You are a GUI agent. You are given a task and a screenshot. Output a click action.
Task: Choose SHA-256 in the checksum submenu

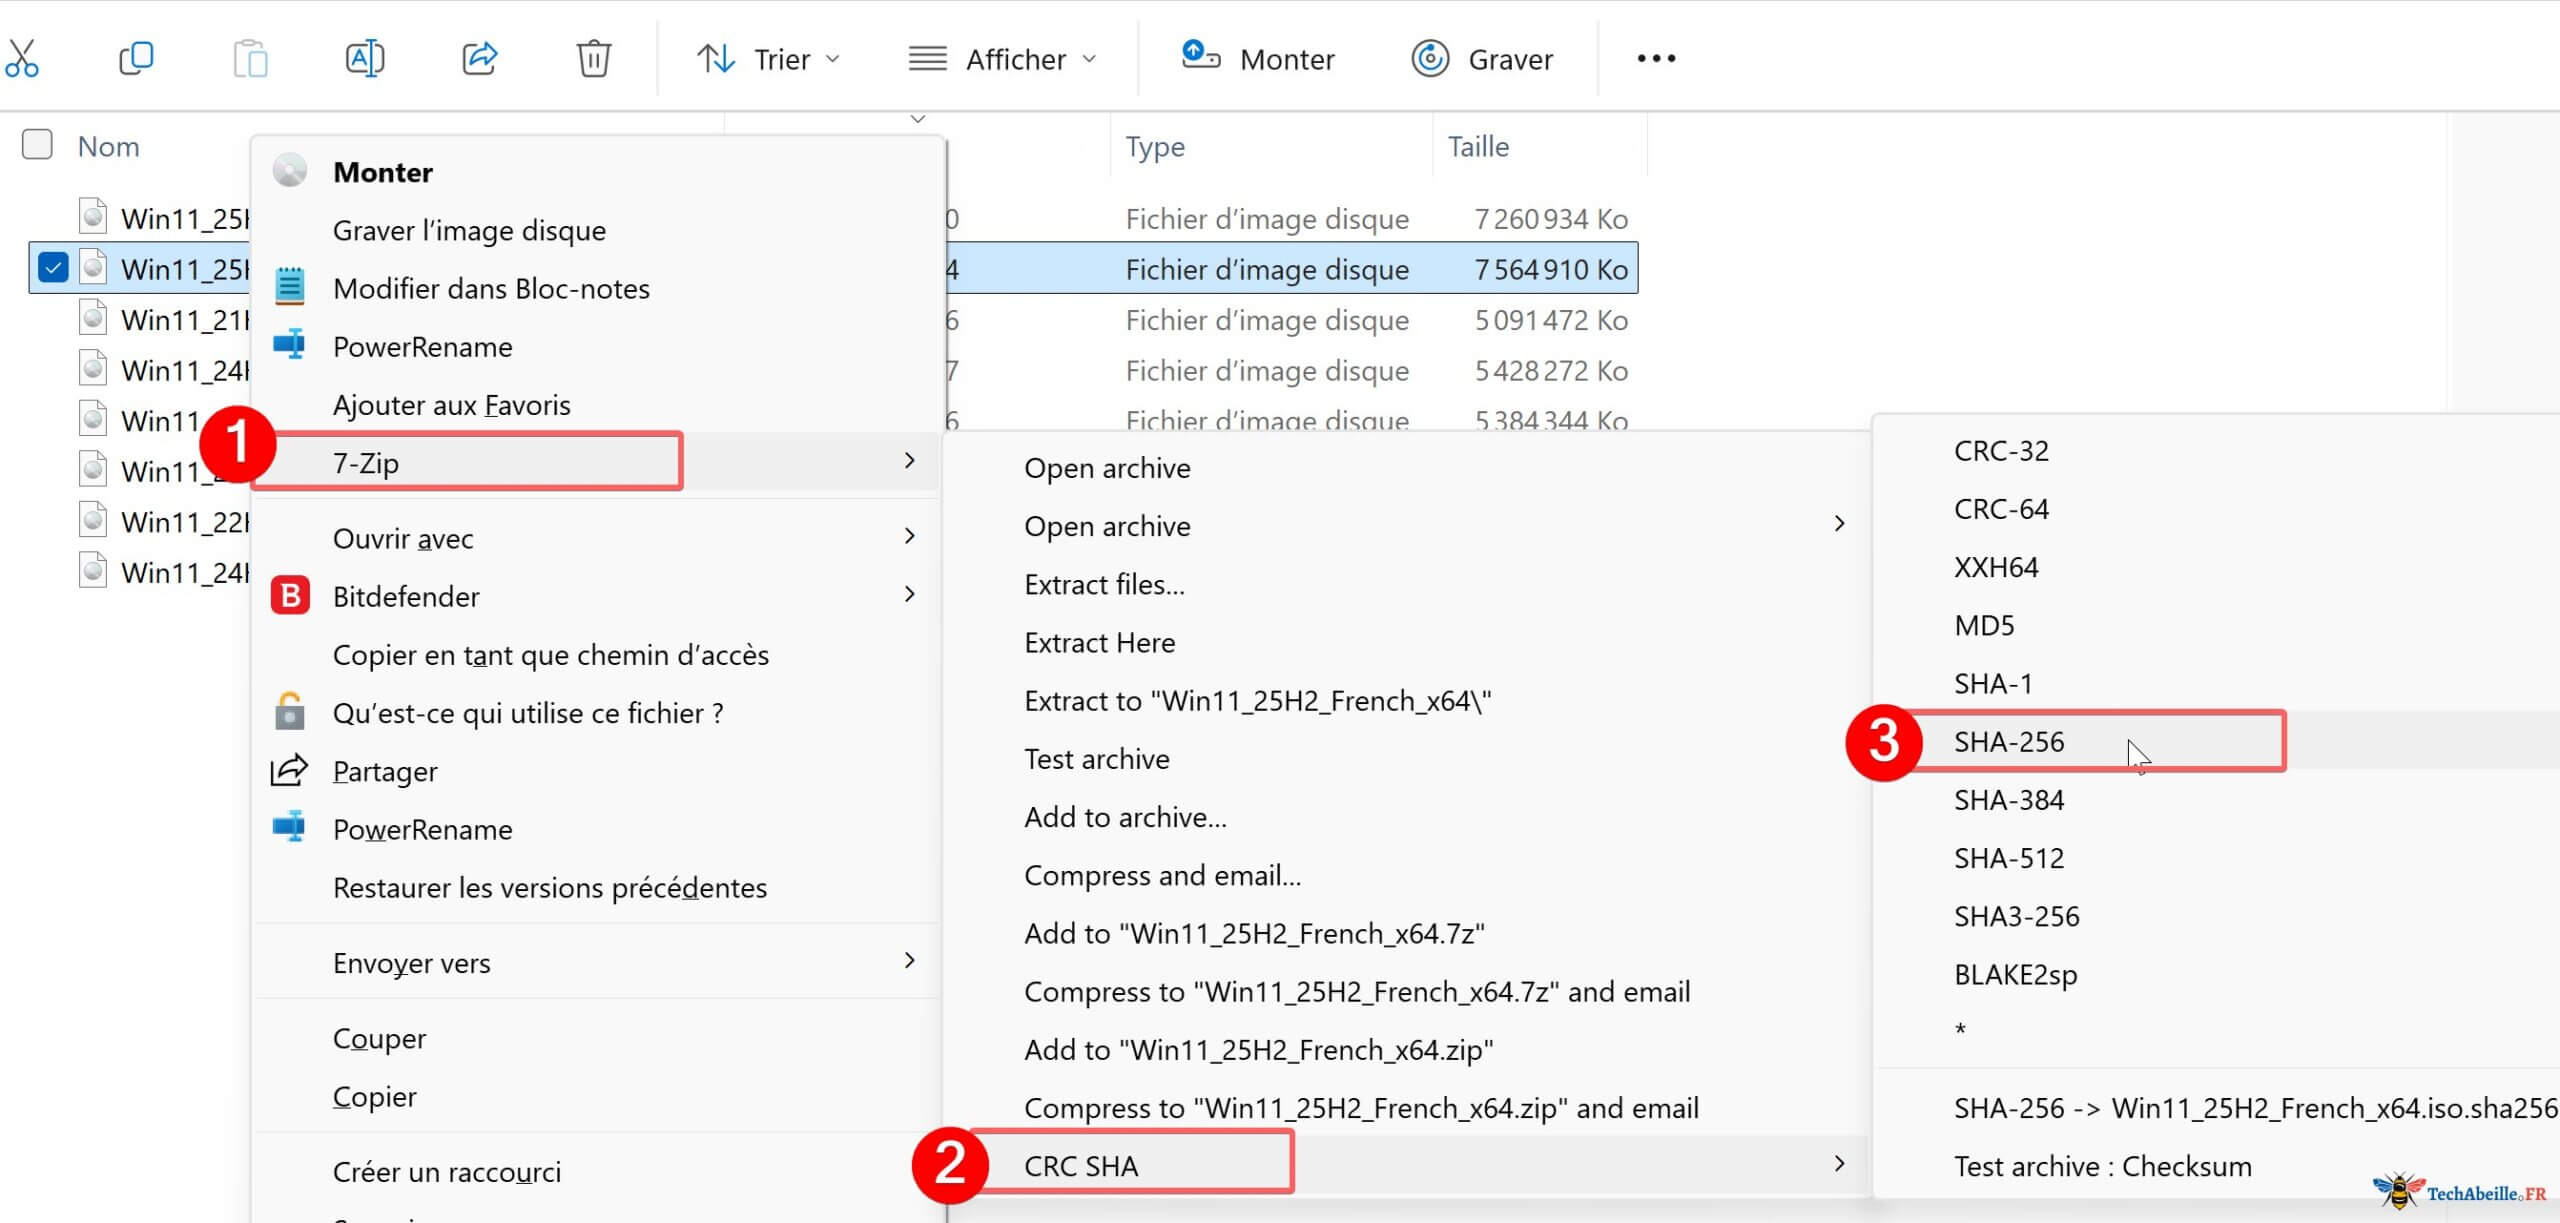2008,741
